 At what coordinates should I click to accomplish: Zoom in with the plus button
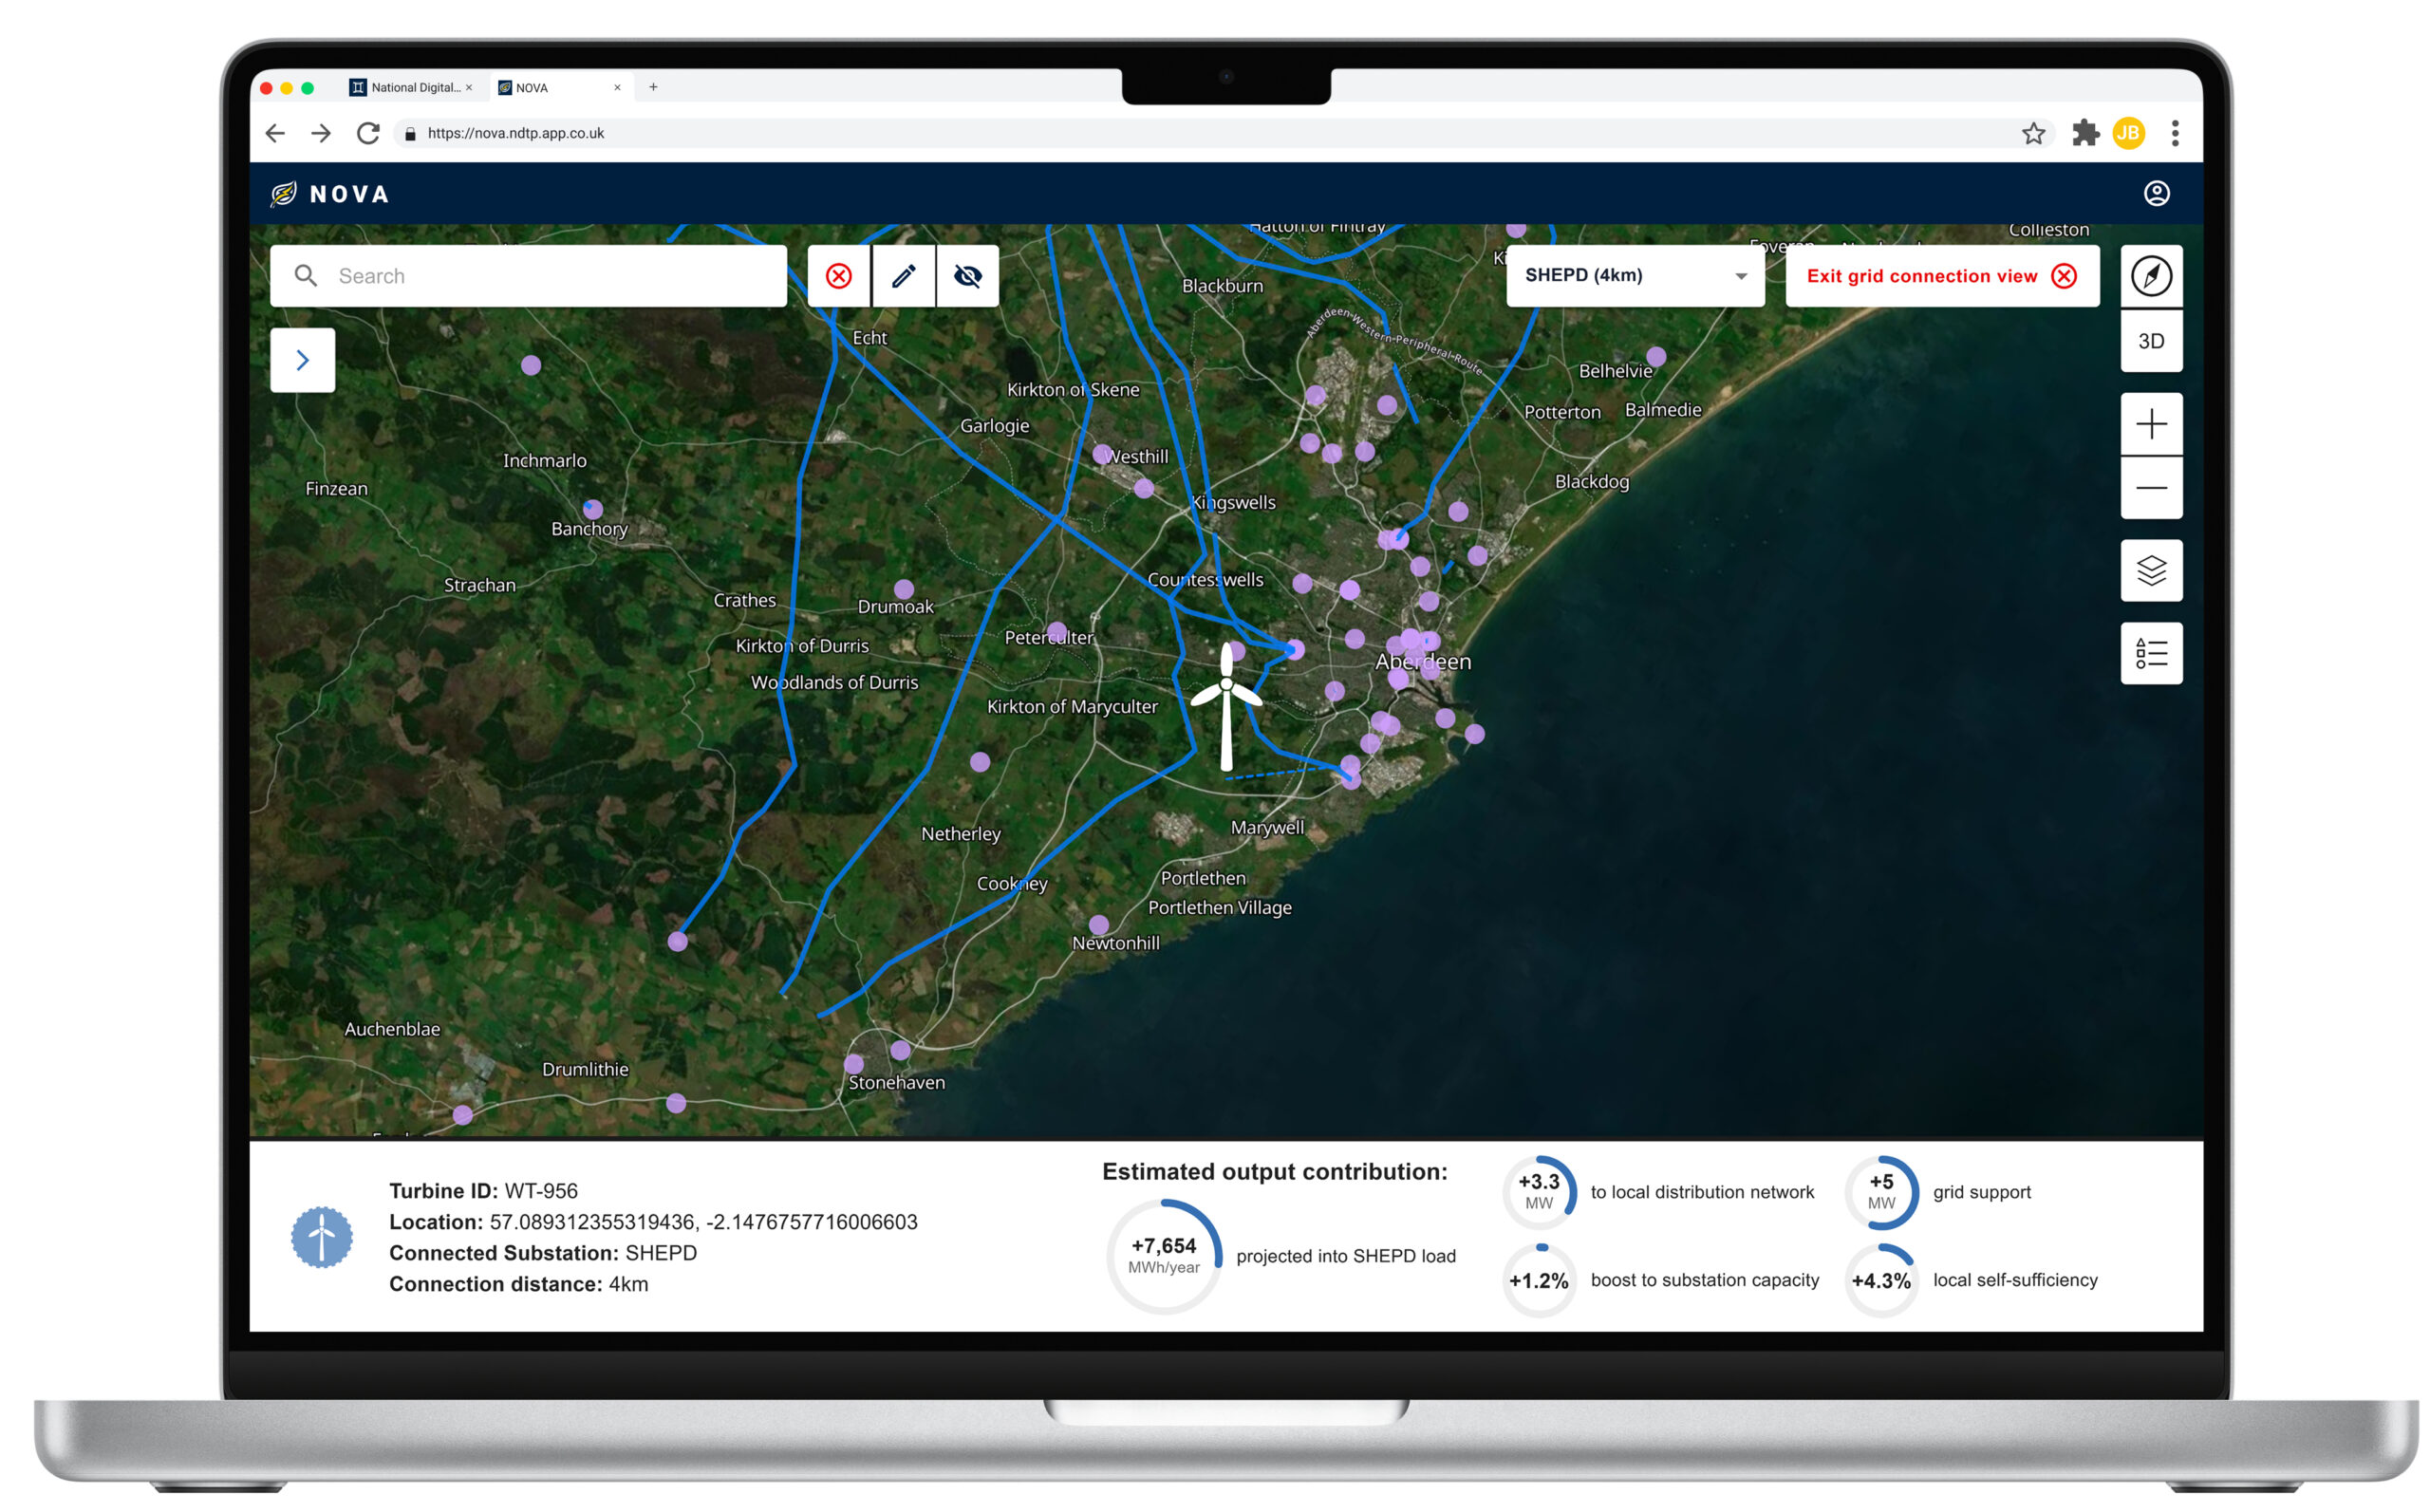[x=2151, y=425]
